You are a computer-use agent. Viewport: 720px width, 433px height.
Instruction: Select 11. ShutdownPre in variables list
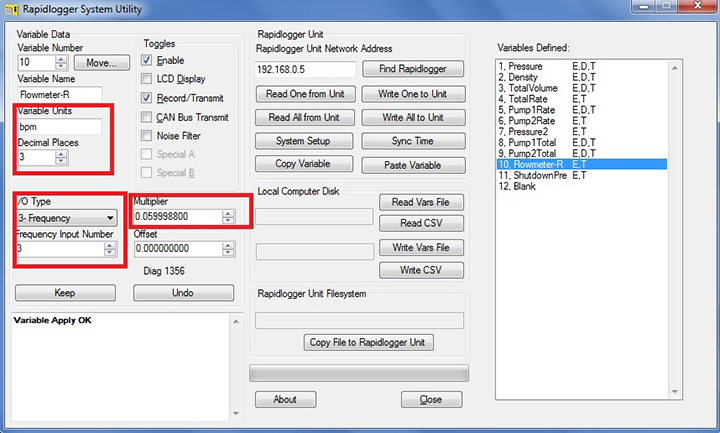582,175
